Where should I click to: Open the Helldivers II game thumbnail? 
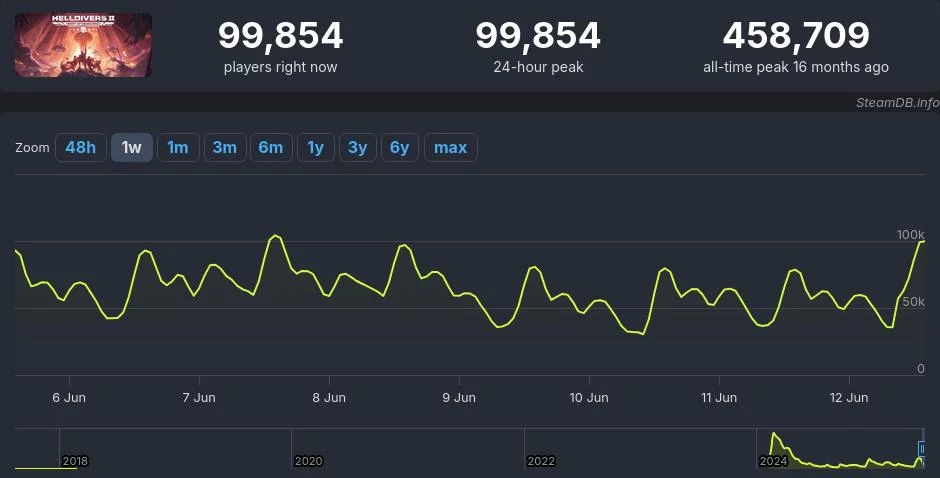pyautogui.click(x=83, y=45)
